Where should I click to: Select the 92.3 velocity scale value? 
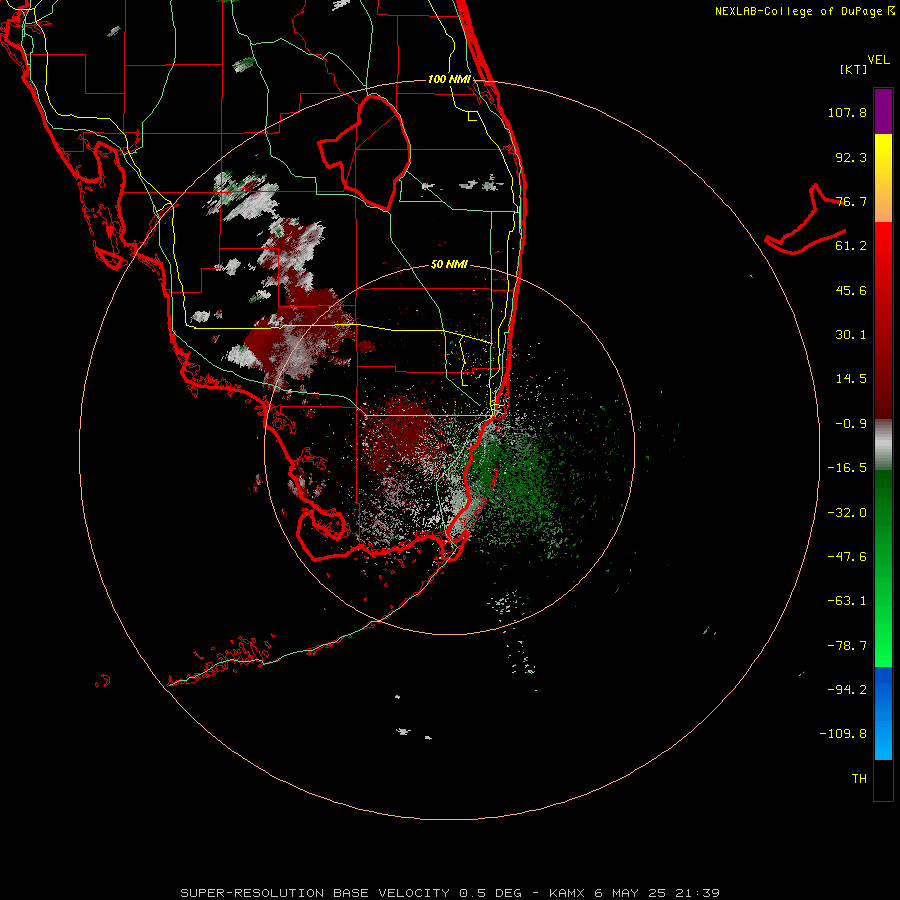tap(851, 157)
